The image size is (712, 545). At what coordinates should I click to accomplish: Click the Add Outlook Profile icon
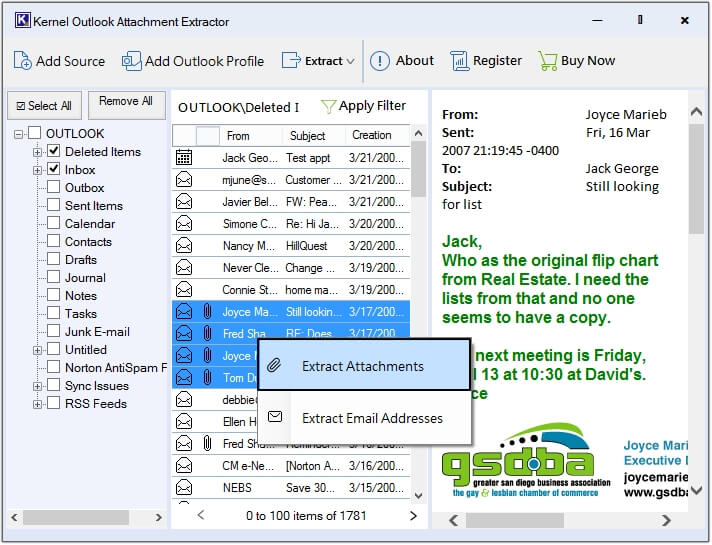[x=131, y=60]
